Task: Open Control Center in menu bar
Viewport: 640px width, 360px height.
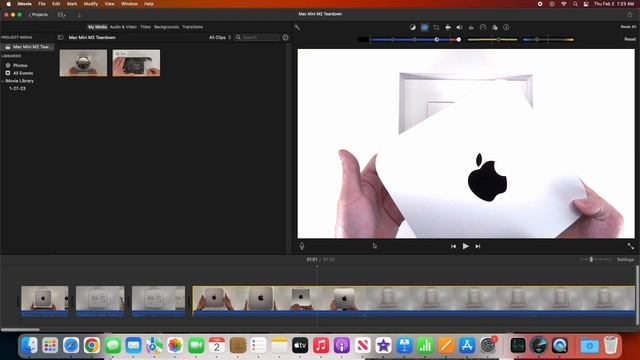Action: (x=586, y=4)
